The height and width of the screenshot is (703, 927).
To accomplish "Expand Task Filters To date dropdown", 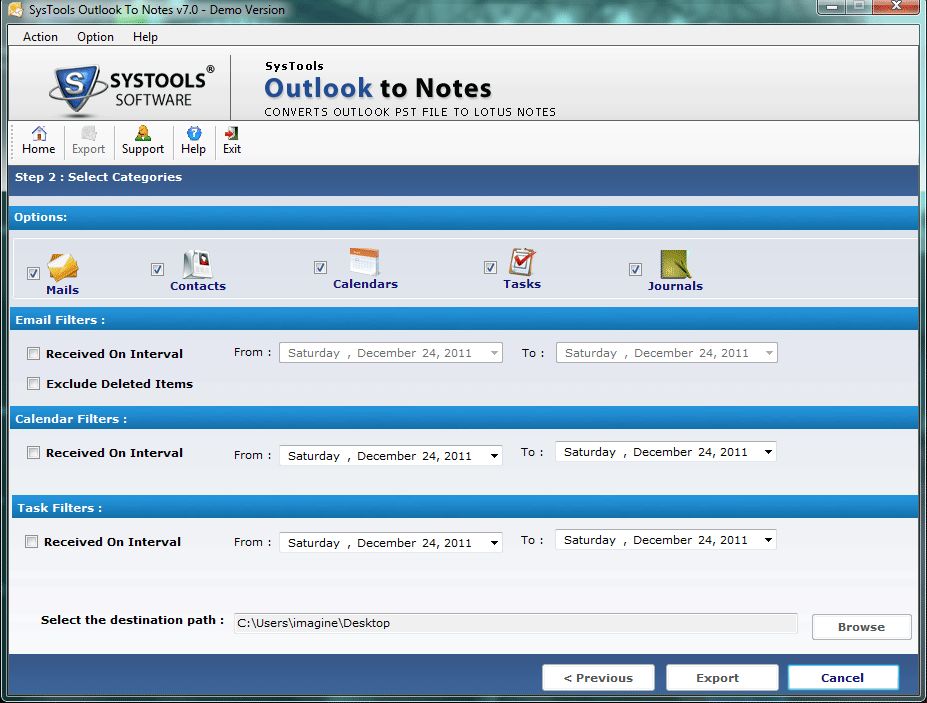I will pyautogui.click(x=768, y=540).
